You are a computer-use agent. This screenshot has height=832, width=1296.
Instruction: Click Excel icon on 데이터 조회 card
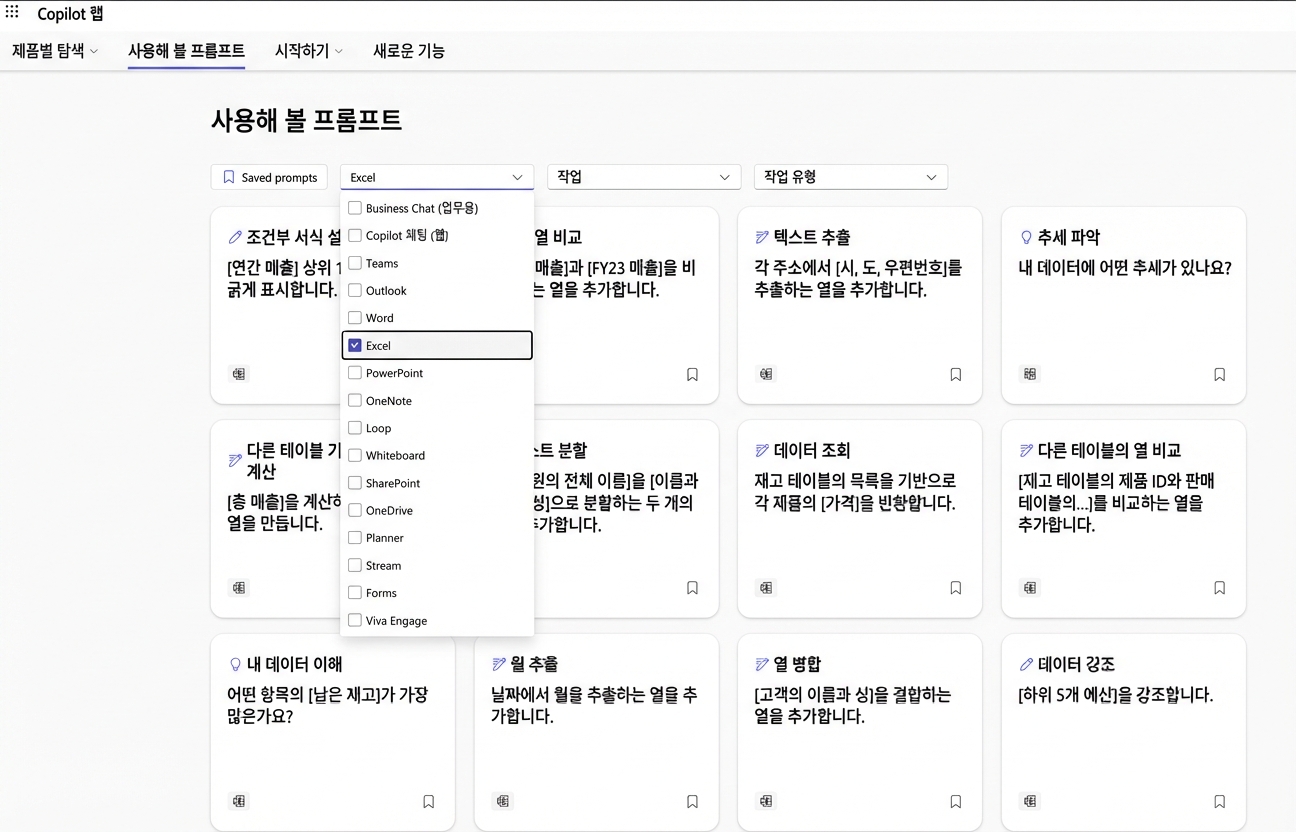(766, 588)
